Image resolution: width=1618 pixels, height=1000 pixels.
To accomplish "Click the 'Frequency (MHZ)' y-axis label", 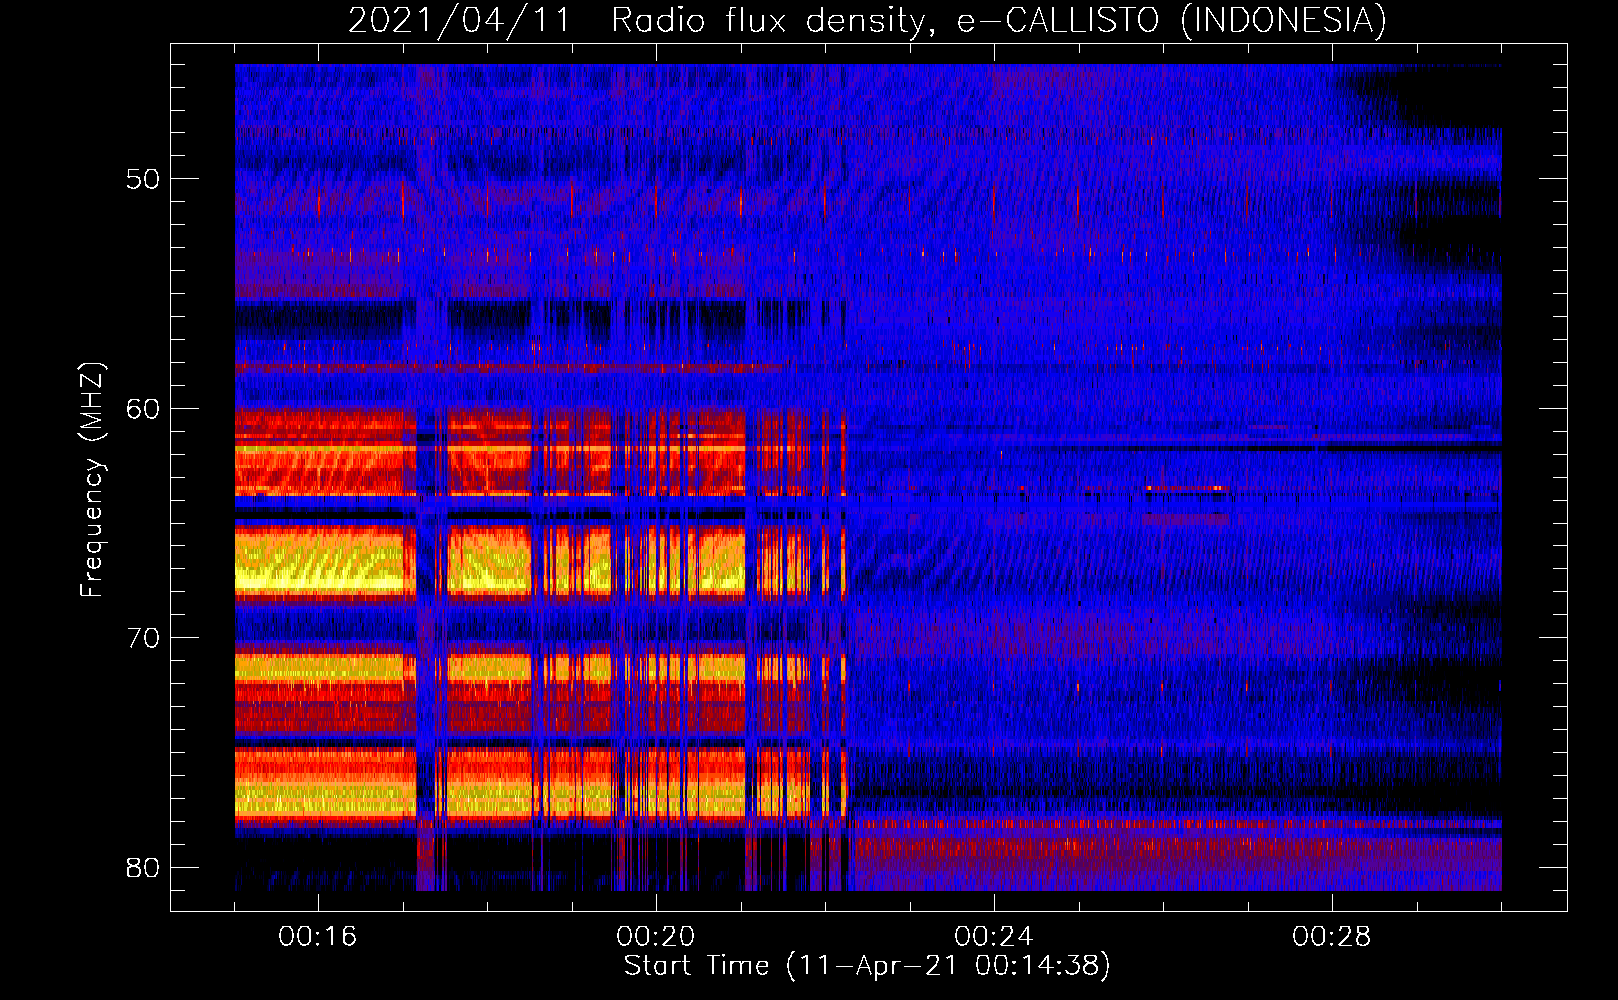I will coord(92,480).
